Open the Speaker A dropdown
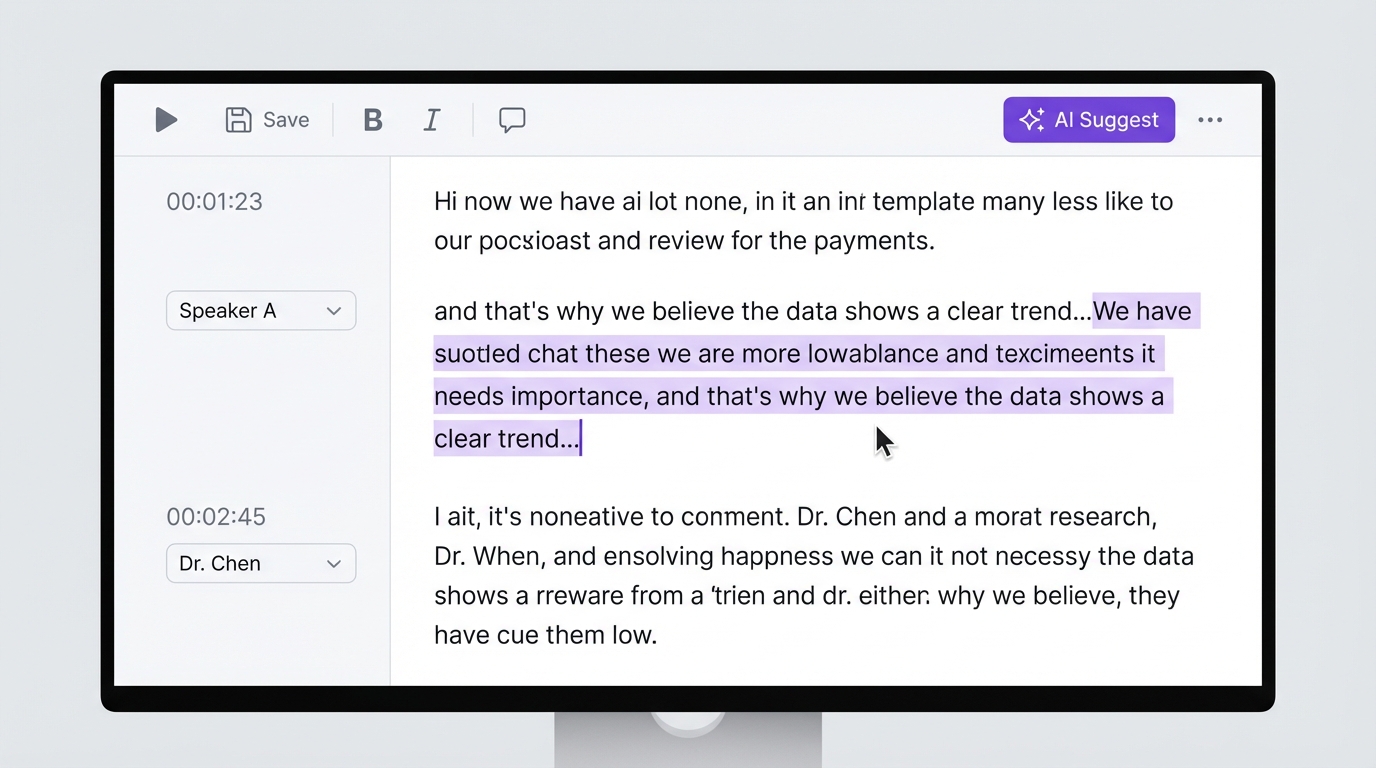 coord(260,310)
